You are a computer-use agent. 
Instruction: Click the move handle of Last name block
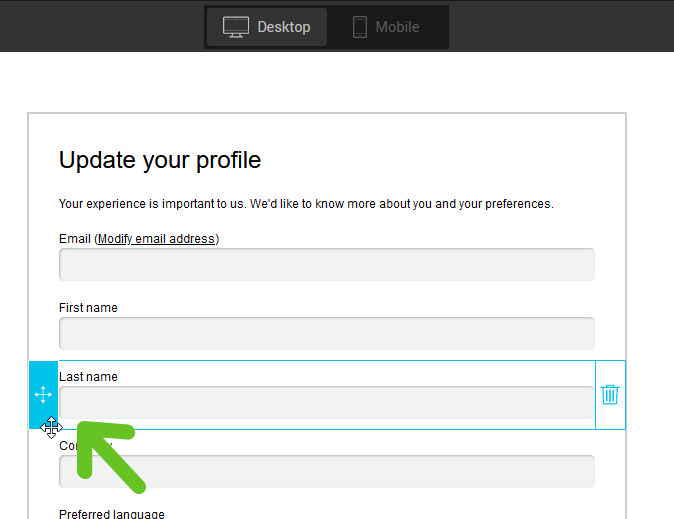(43, 395)
